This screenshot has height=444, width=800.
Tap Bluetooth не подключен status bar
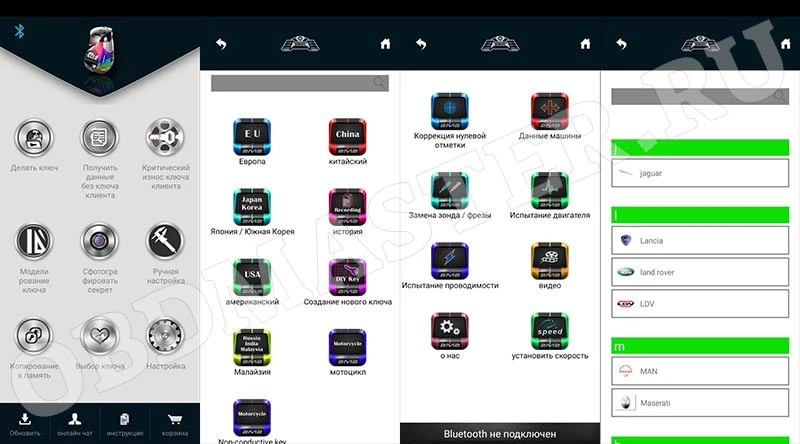coord(500,434)
